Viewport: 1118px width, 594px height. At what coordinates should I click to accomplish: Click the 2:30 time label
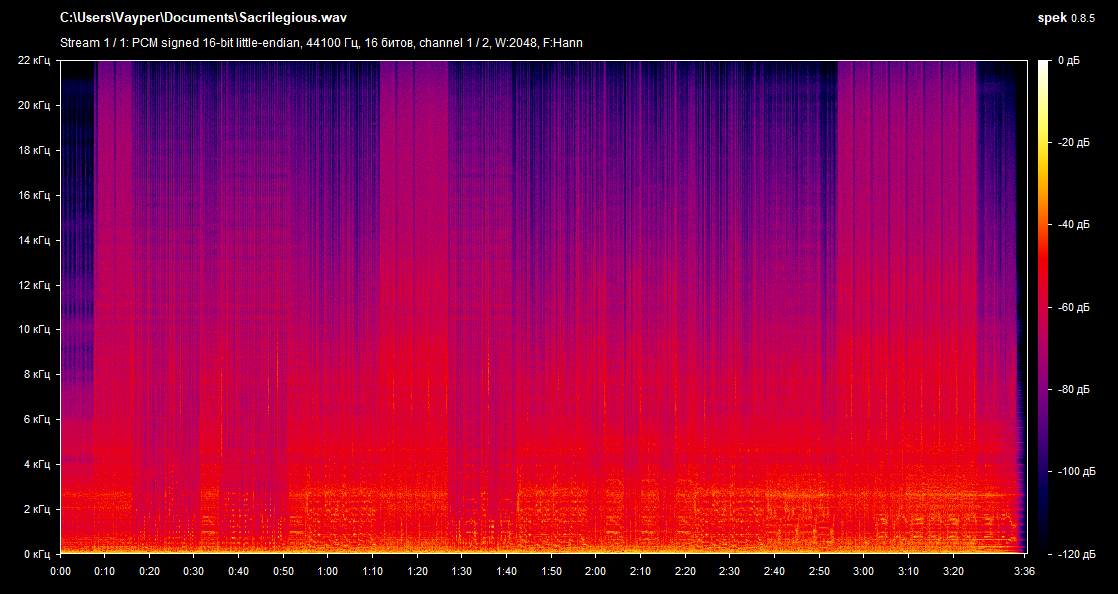pos(729,571)
